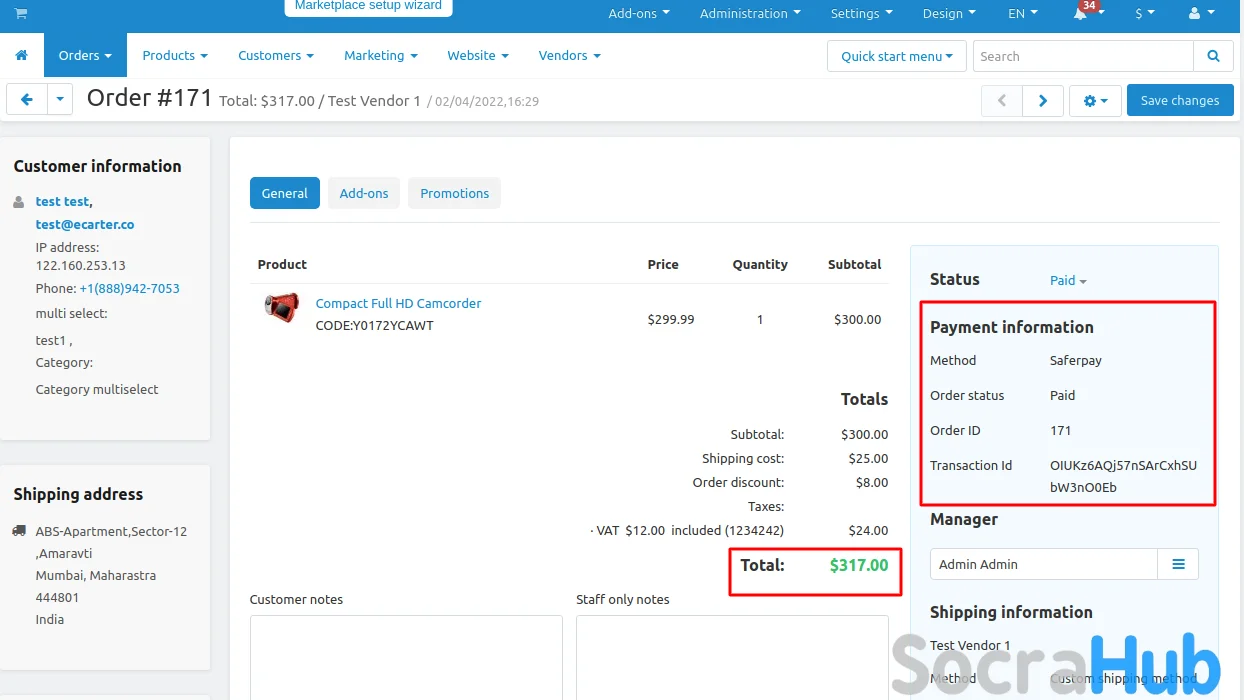Go back using the left arrow button
The height and width of the screenshot is (700, 1244).
point(27,100)
